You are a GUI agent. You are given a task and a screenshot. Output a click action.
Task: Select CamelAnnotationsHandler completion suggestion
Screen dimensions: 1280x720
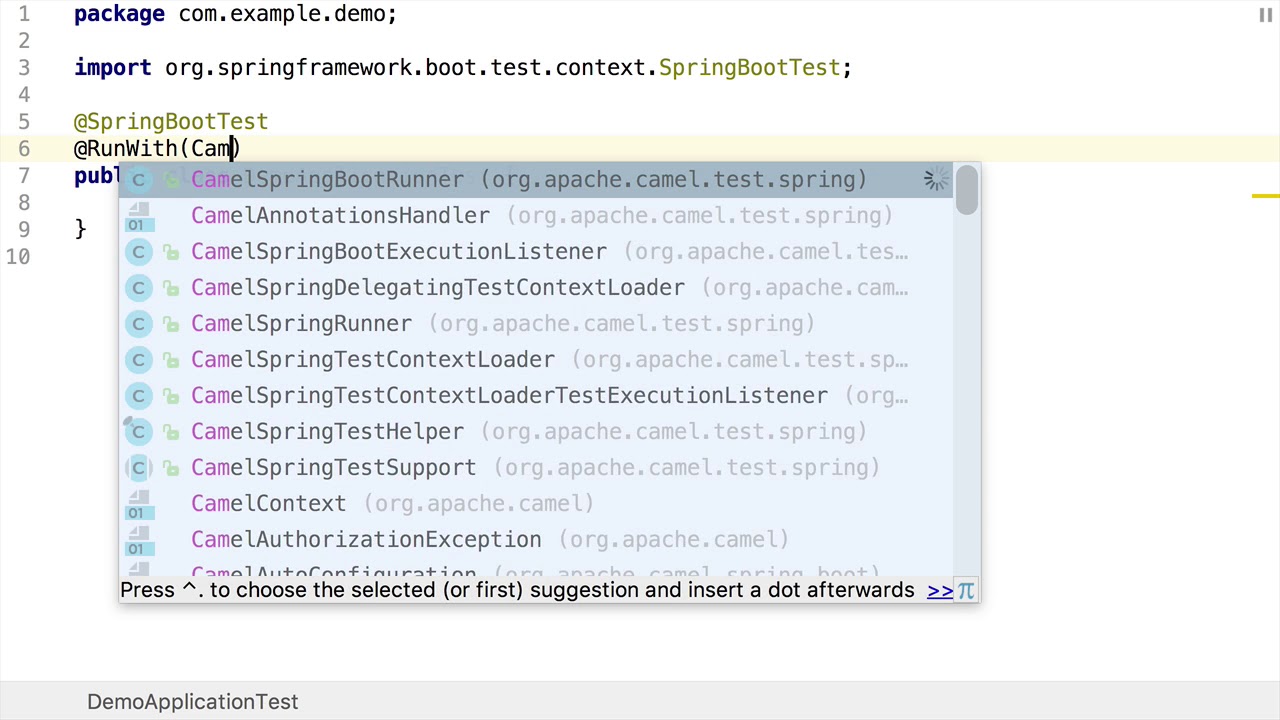point(536,216)
